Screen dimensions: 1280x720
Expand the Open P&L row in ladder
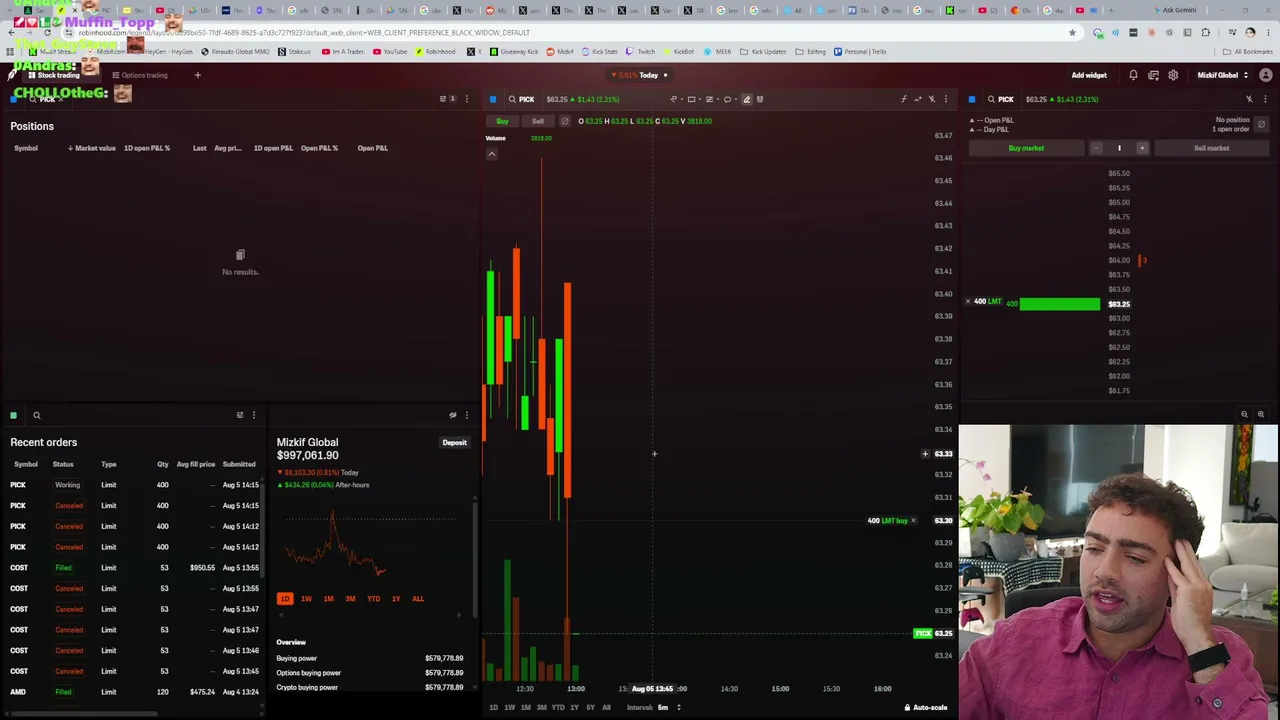(x=991, y=120)
